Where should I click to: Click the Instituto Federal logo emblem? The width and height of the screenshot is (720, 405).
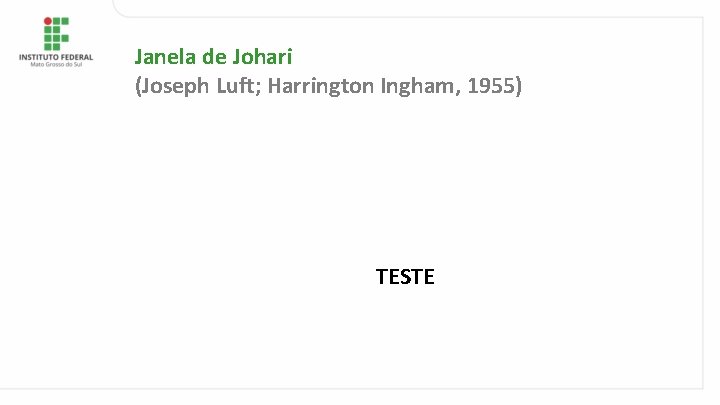56,33
